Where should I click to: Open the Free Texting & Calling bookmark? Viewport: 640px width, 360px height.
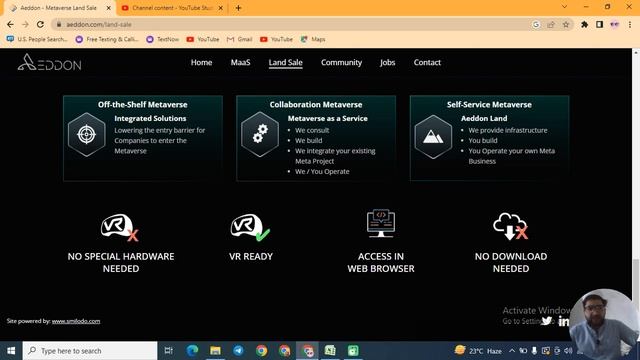tap(107, 39)
